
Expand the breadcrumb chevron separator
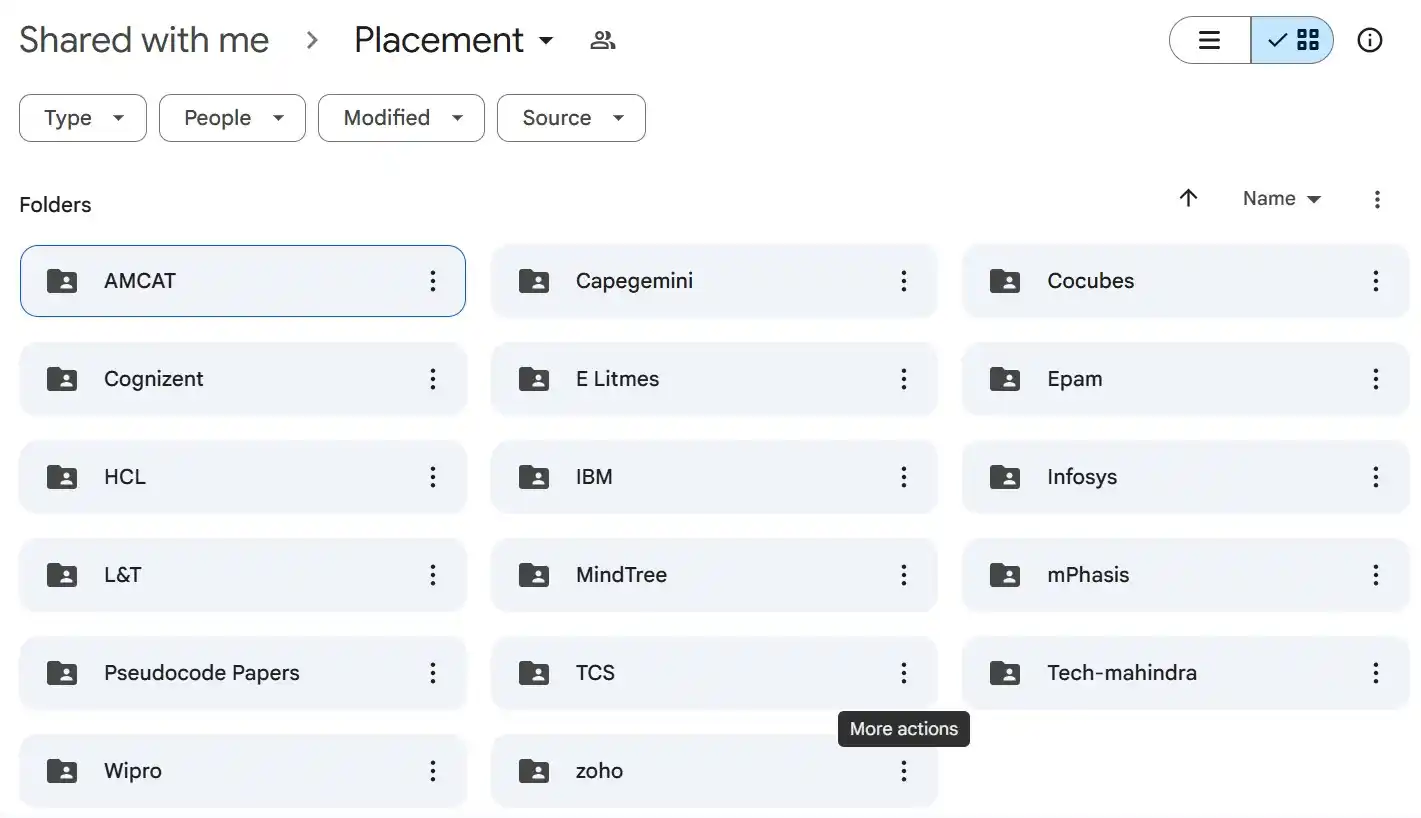(312, 40)
